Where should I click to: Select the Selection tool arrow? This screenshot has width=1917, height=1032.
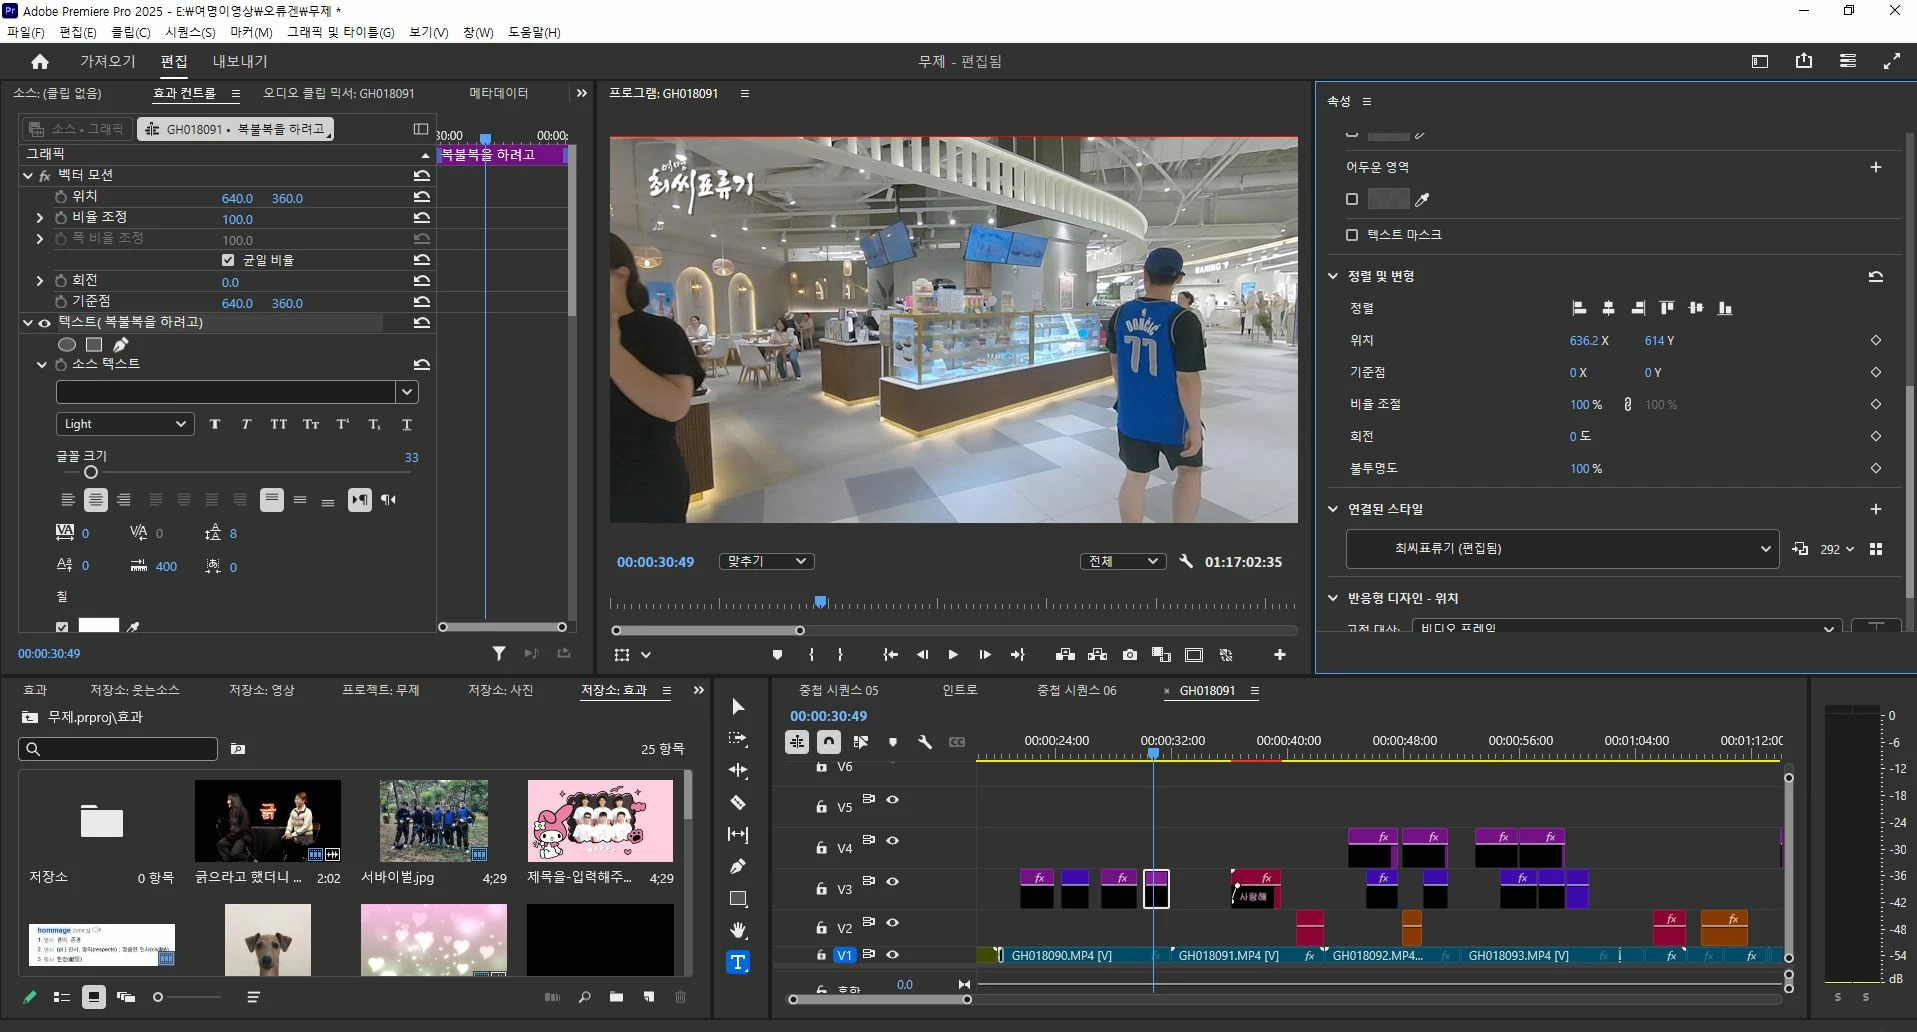738,707
